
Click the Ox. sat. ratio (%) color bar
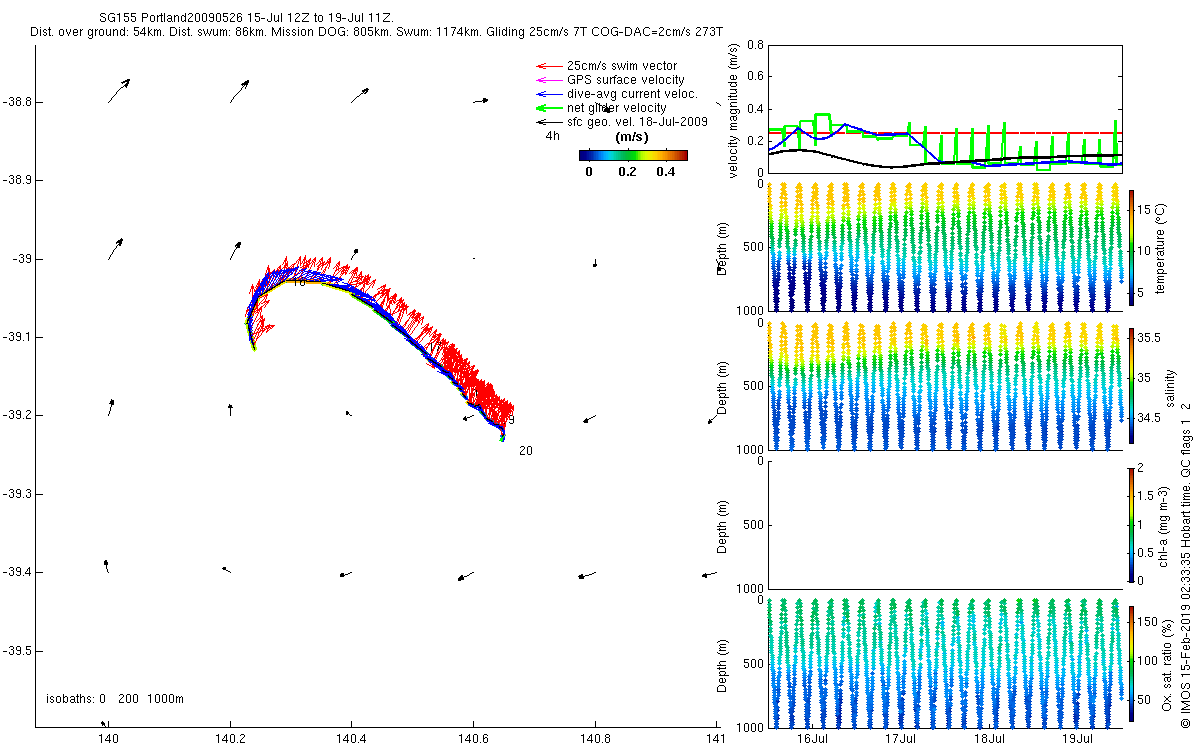[x=1131, y=663]
